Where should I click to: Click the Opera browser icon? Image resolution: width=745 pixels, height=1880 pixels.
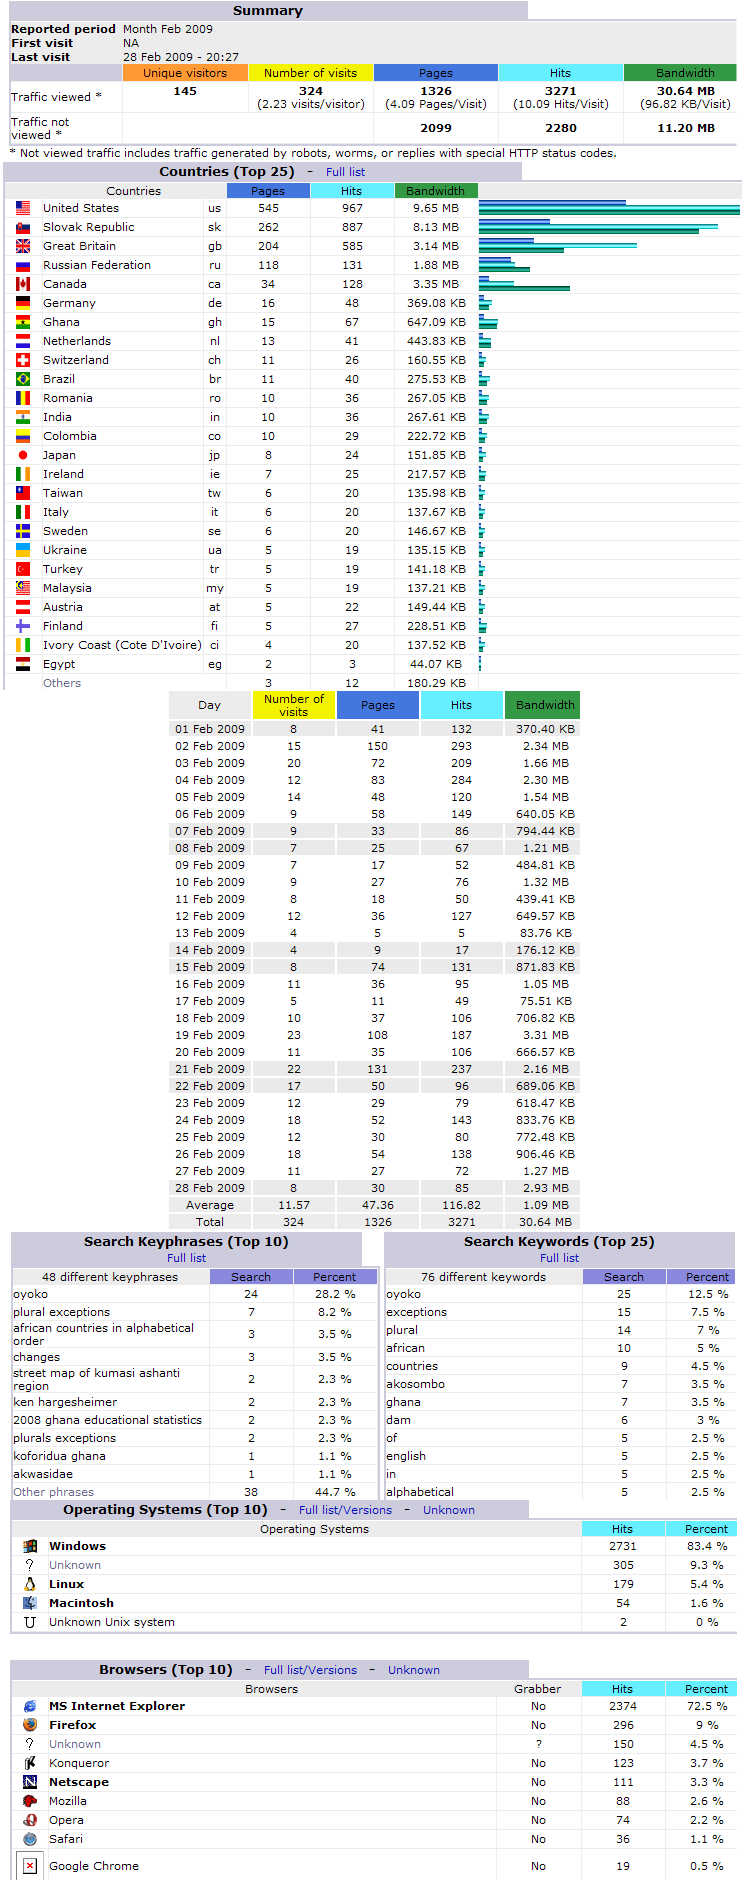(30, 1820)
